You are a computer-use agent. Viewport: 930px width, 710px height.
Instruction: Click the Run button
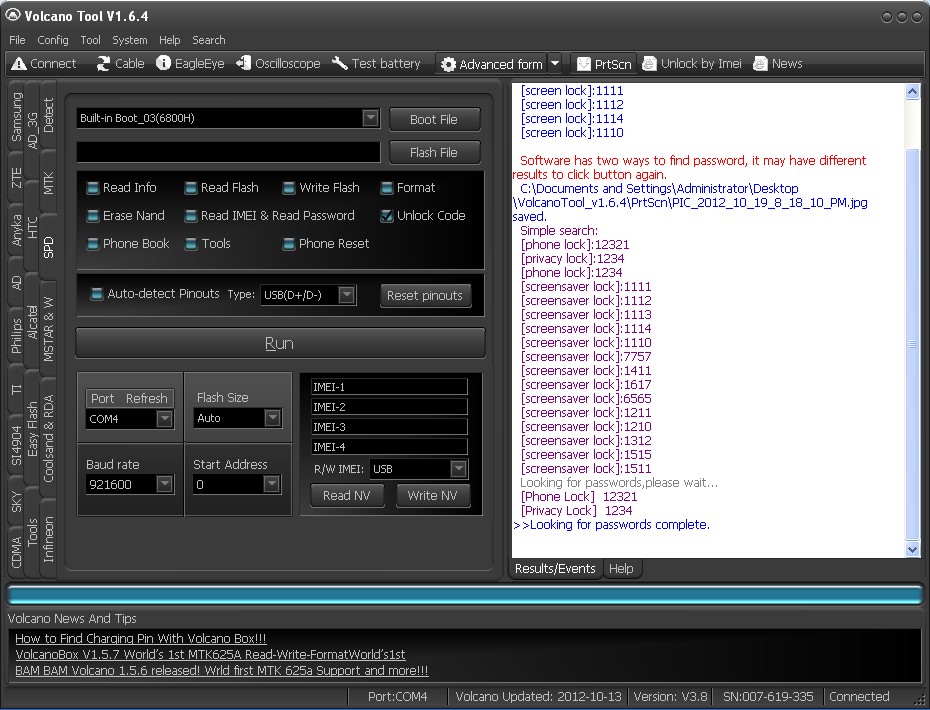(x=280, y=343)
